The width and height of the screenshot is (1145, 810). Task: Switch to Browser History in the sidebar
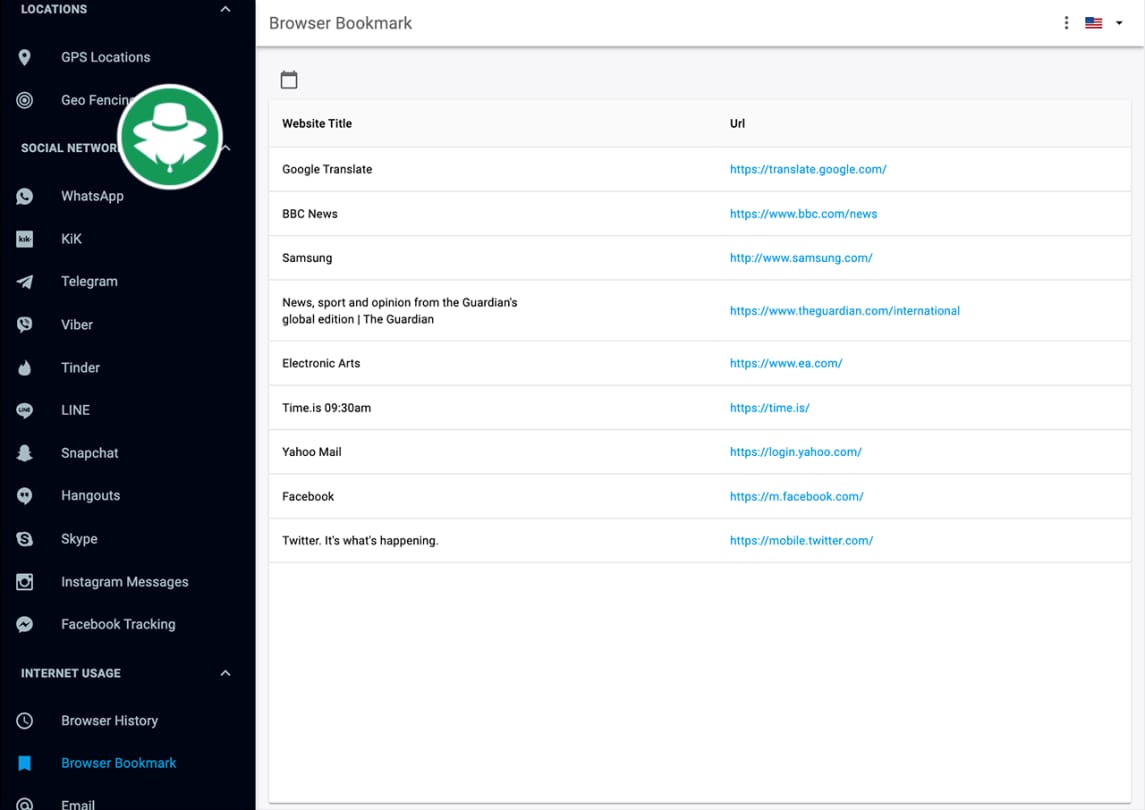point(109,720)
